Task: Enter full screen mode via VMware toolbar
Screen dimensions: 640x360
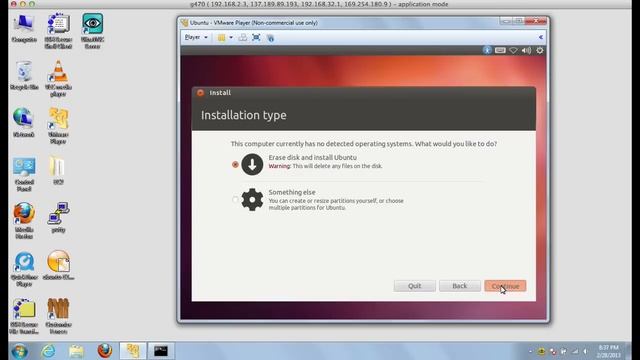Action: point(256,38)
